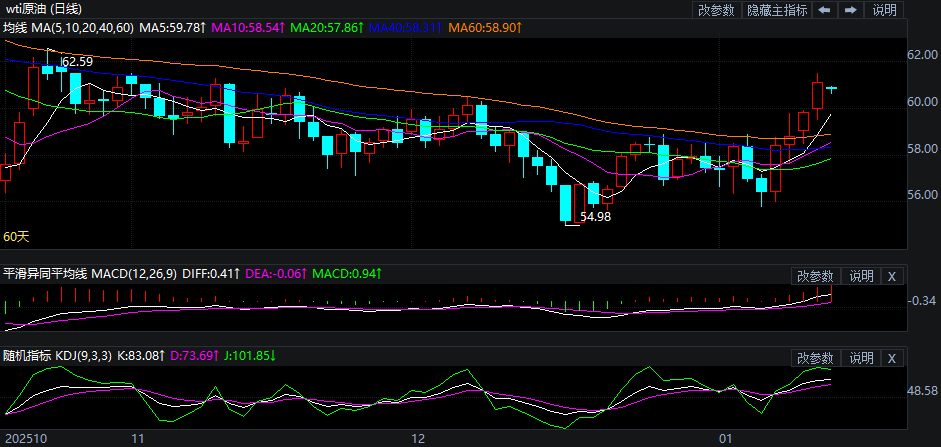Viewport: 941px width, 447px height.
Task: Close the KDJ indicator panel
Action: 891,358
